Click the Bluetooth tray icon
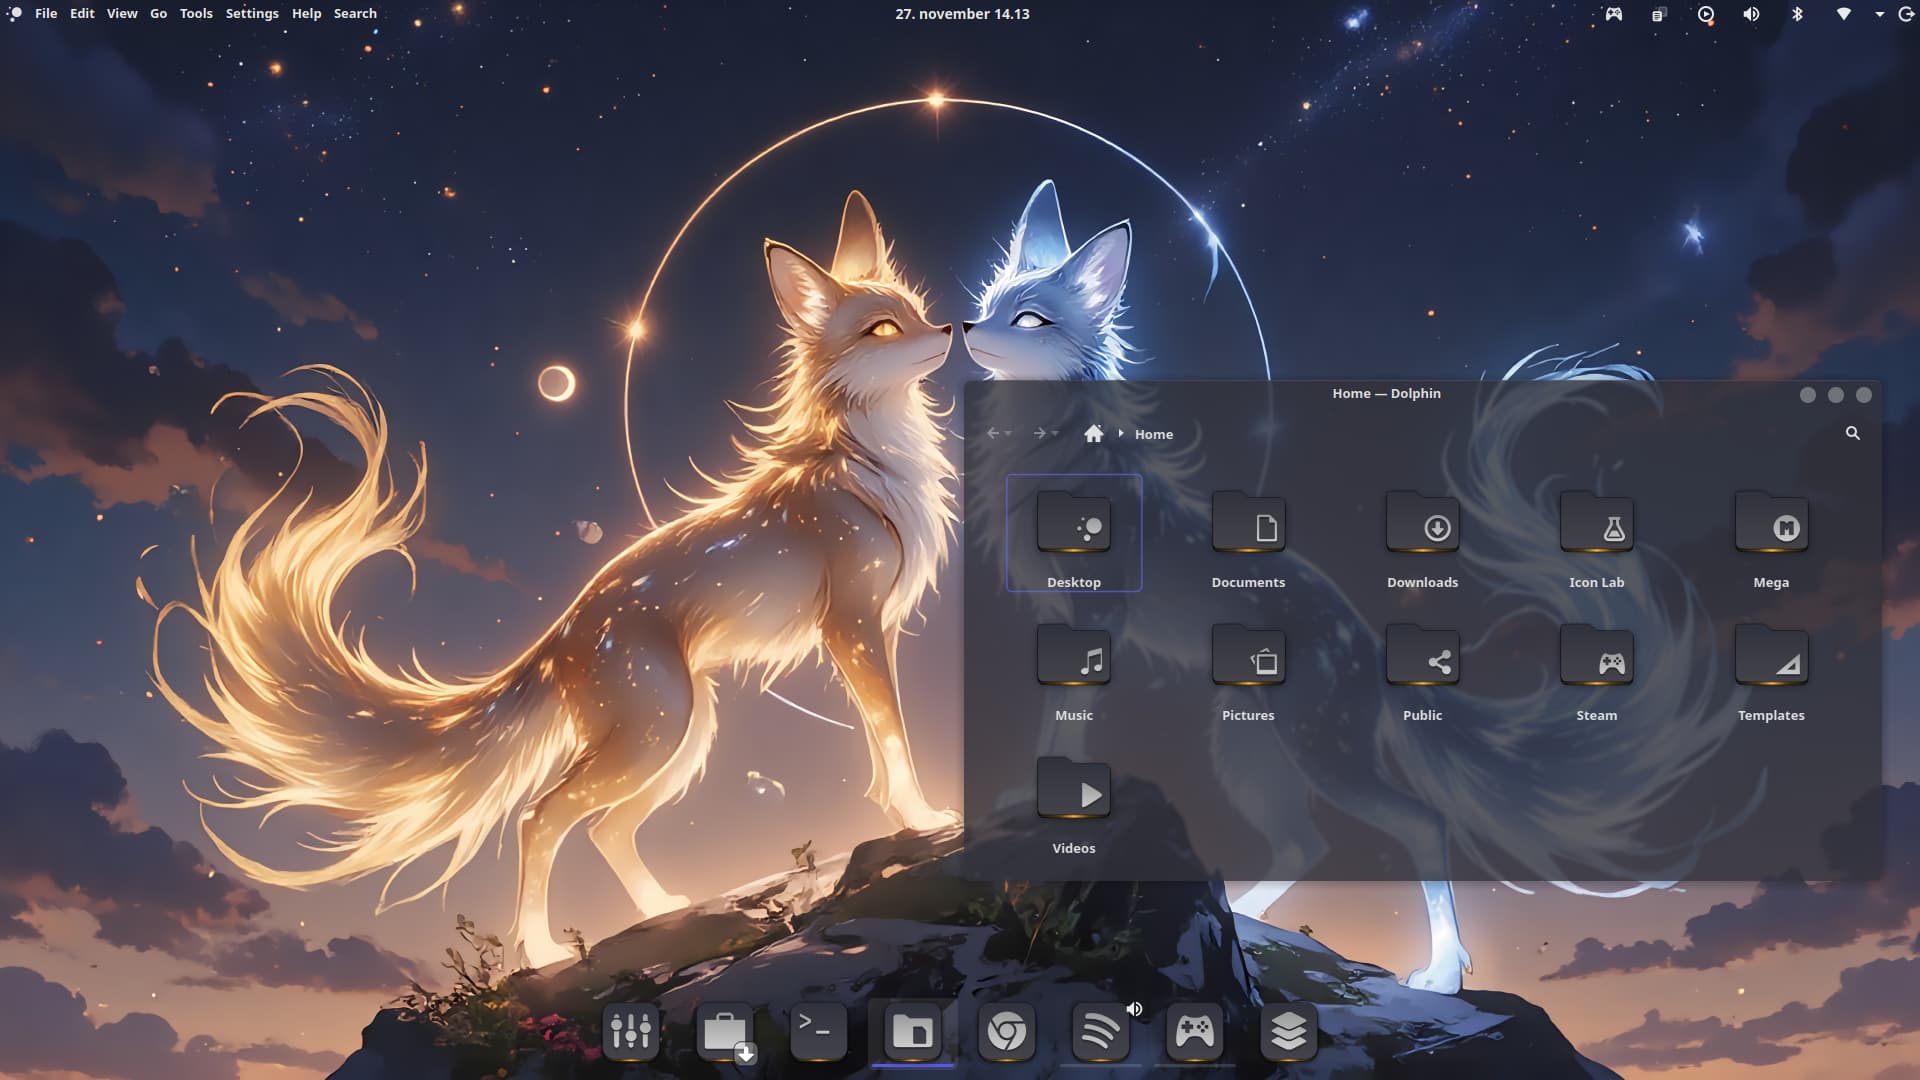The image size is (1920, 1080). [1797, 14]
